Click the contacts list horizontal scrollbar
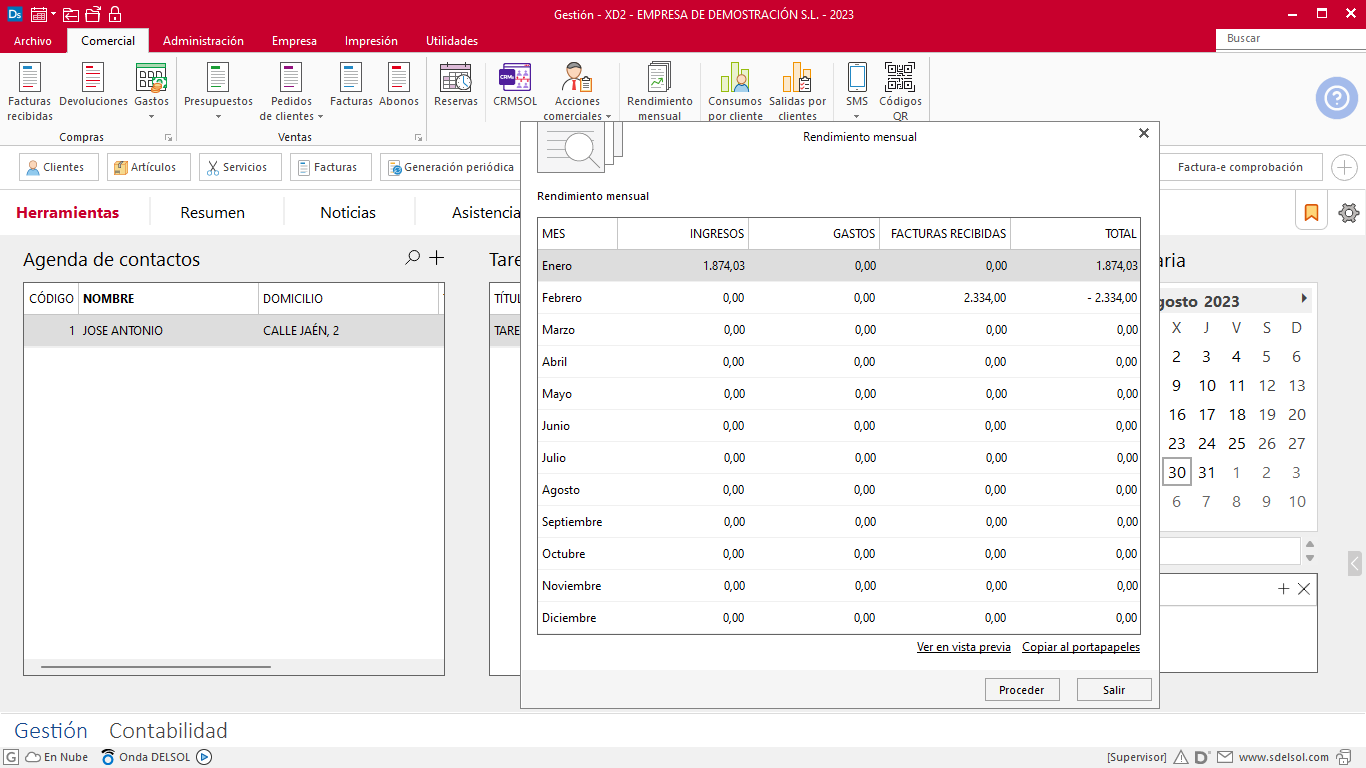 pos(156,666)
